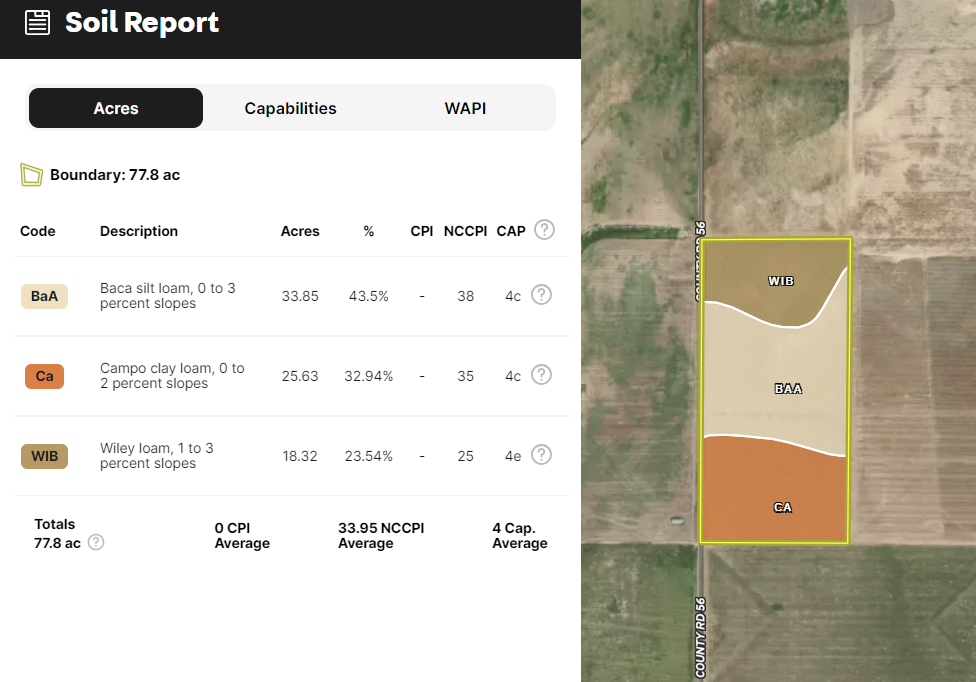The width and height of the screenshot is (976, 682).
Task: Select the WIB zone on map
Action: click(x=780, y=281)
